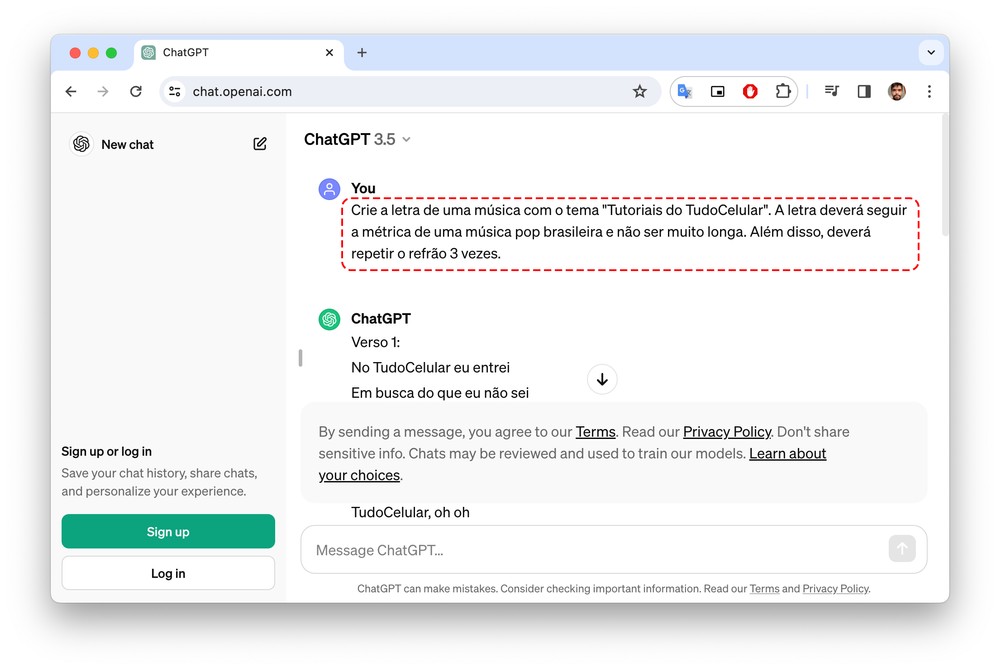This screenshot has height=670, width=1000.
Task: Bookmark this page with the star icon
Action: coord(640,92)
